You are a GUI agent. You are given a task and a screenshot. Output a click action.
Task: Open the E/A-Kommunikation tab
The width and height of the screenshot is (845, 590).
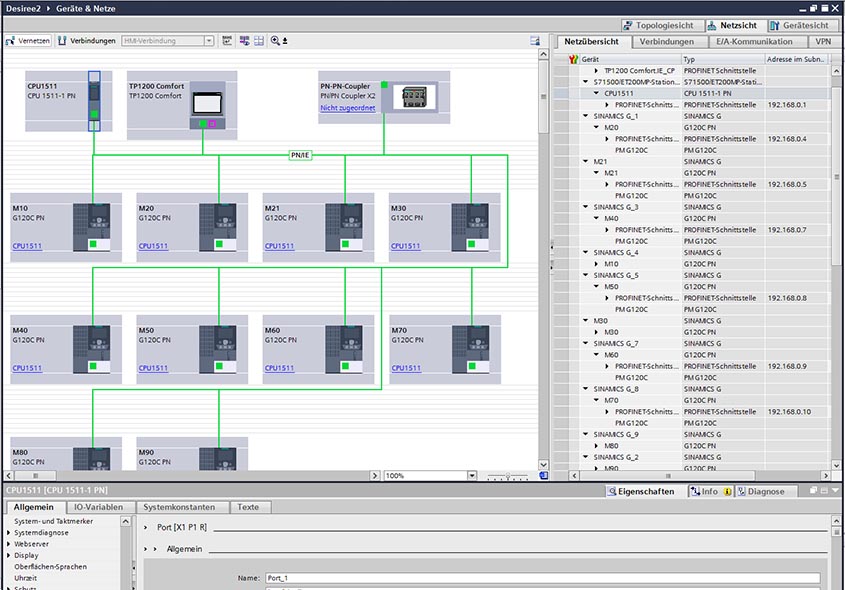click(x=755, y=42)
